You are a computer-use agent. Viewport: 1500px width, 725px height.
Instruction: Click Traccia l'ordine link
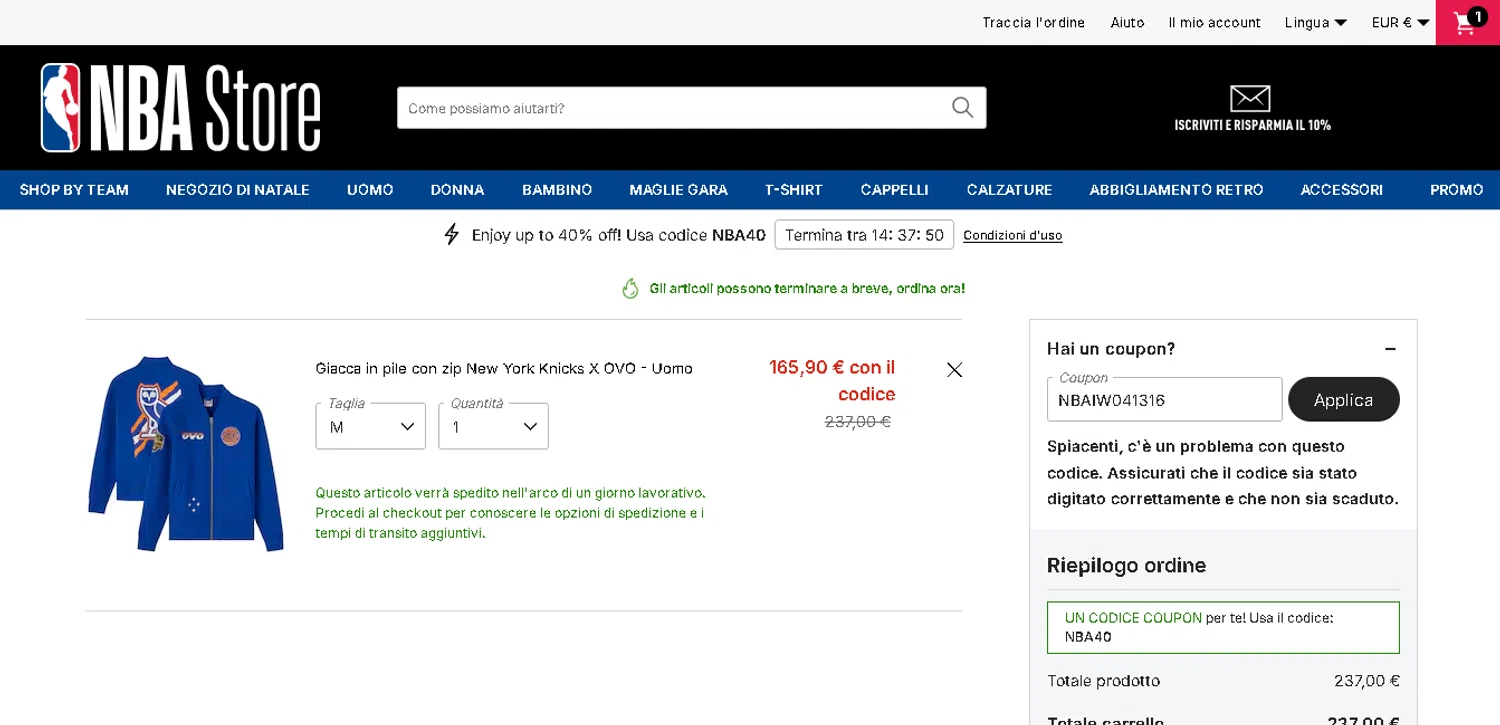pos(1033,22)
